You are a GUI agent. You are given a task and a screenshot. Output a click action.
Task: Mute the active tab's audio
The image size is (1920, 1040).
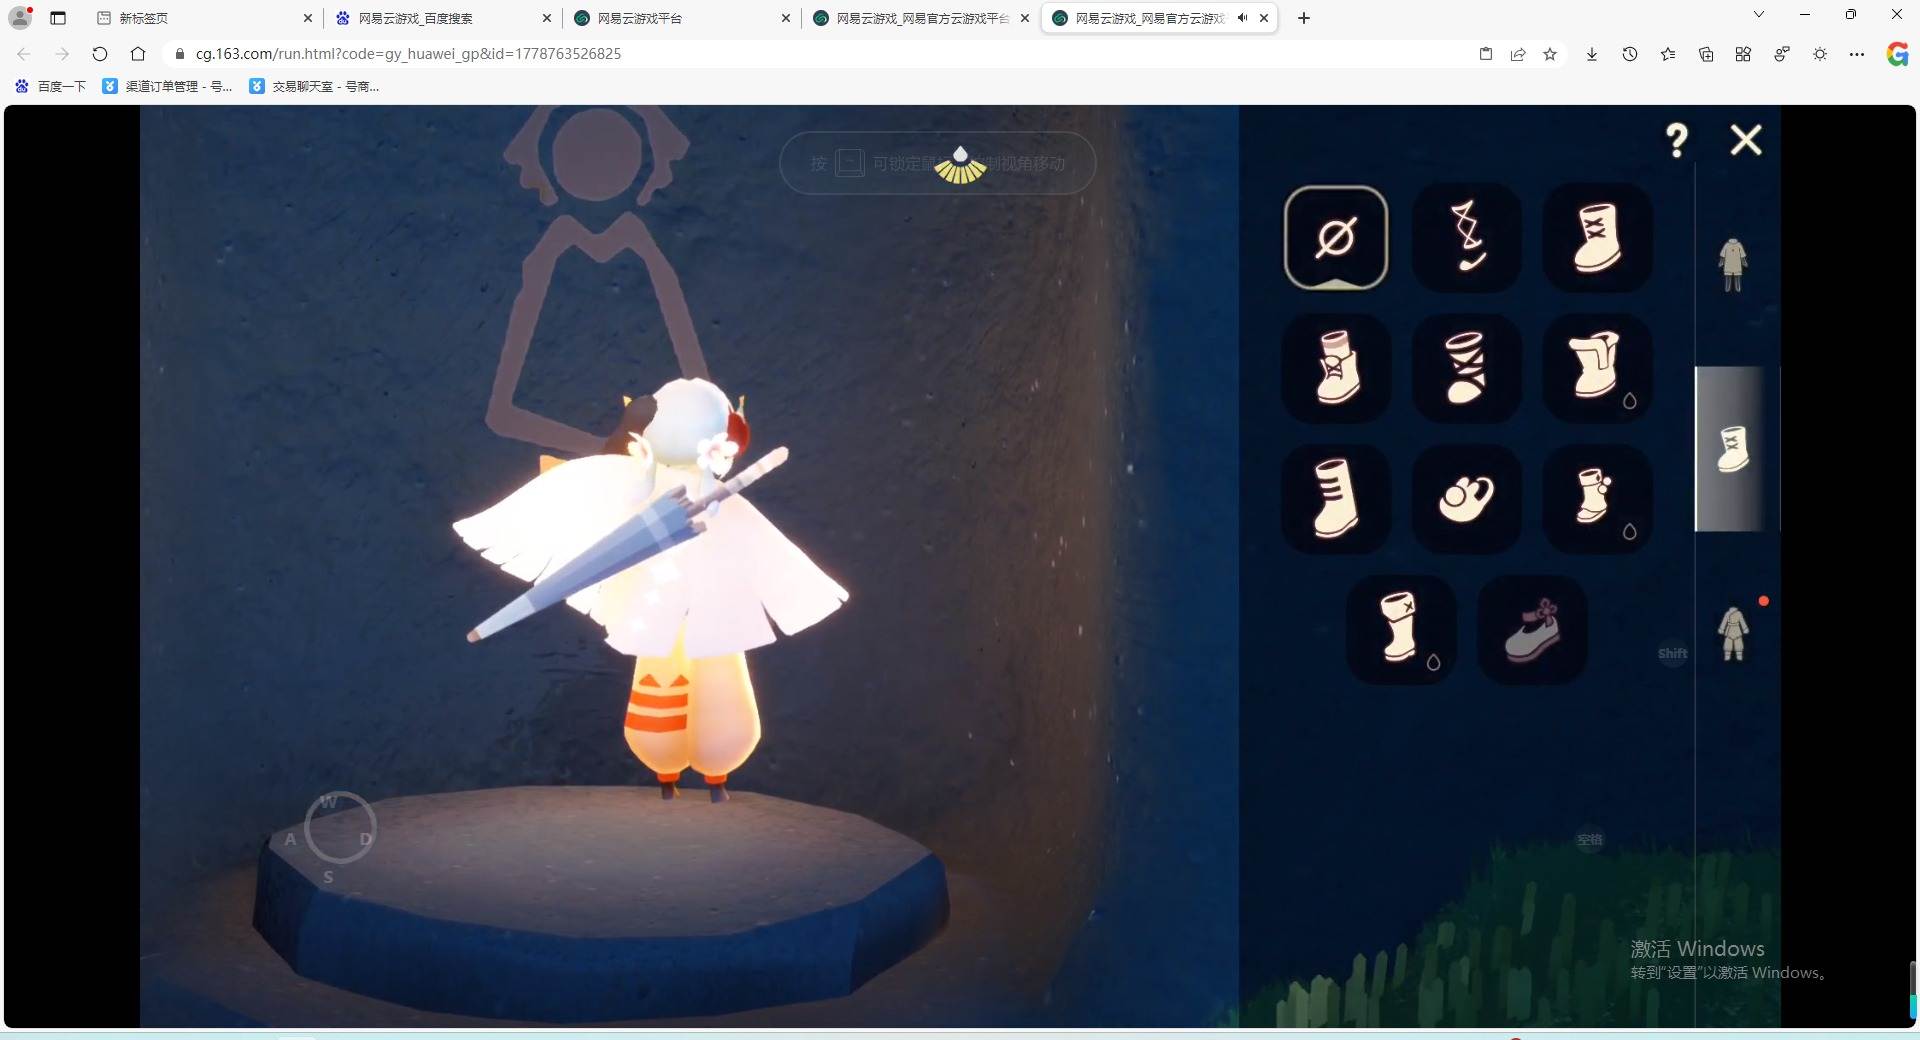pos(1242,18)
